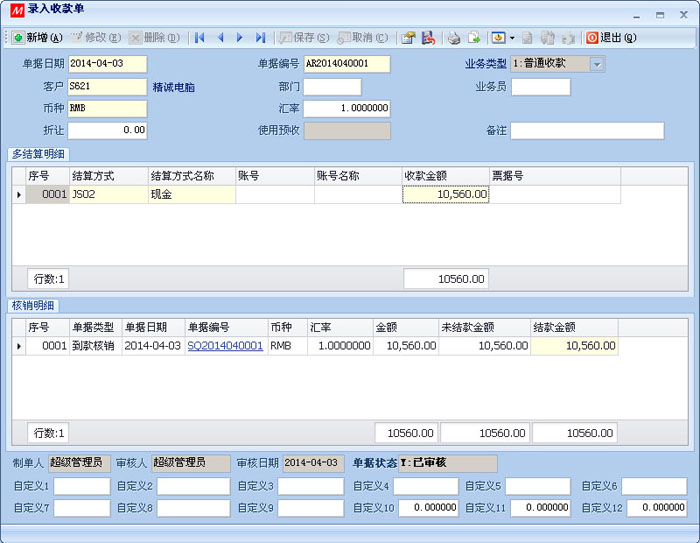Open the 业务类型 dropdown arrow
This screenshot has height=543, width=700.
pos(597,64)
